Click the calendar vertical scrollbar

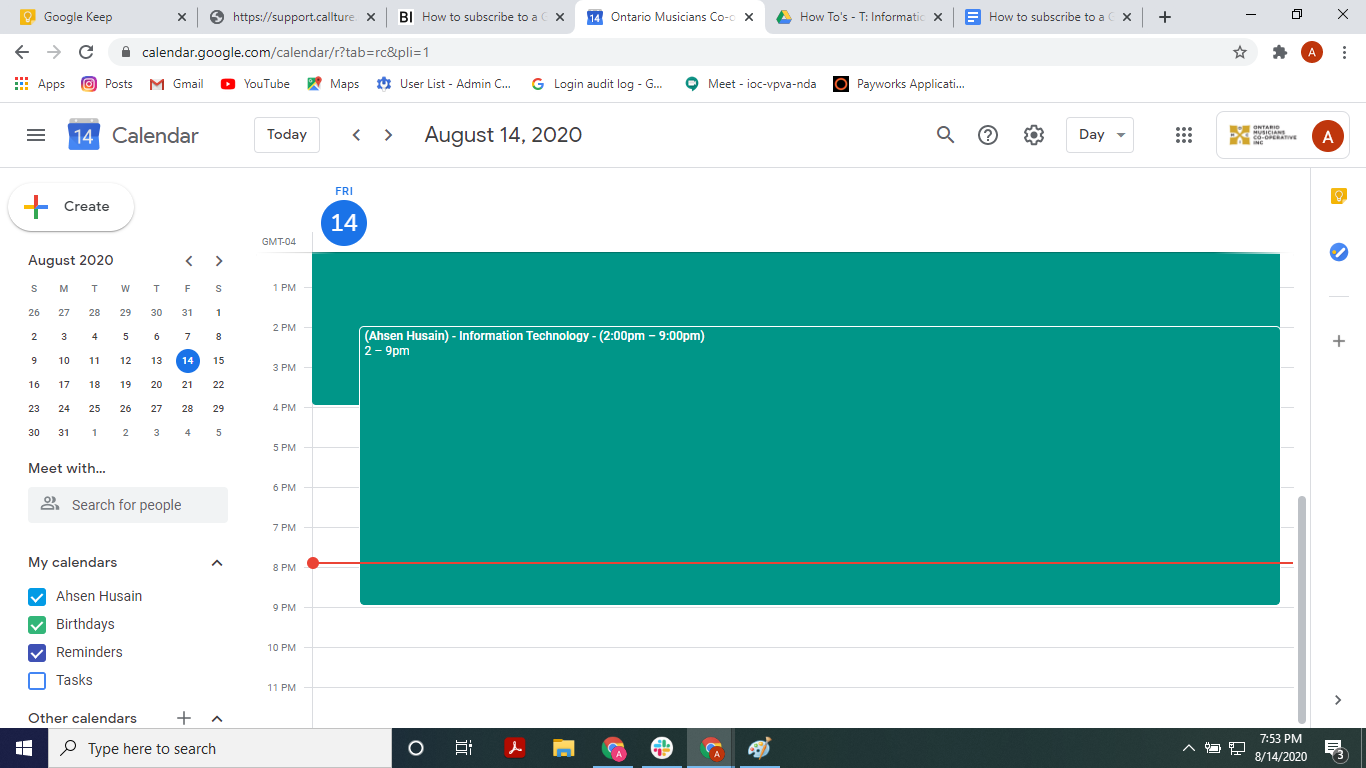(x=1301, y=608)
